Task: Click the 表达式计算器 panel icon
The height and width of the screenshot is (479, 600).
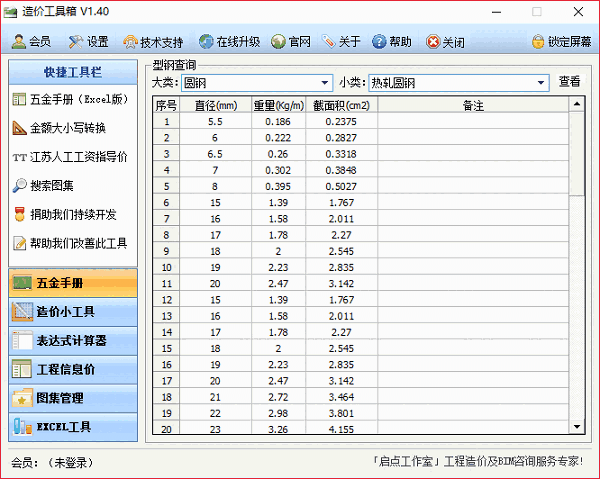Action: [x=22, y=341]
